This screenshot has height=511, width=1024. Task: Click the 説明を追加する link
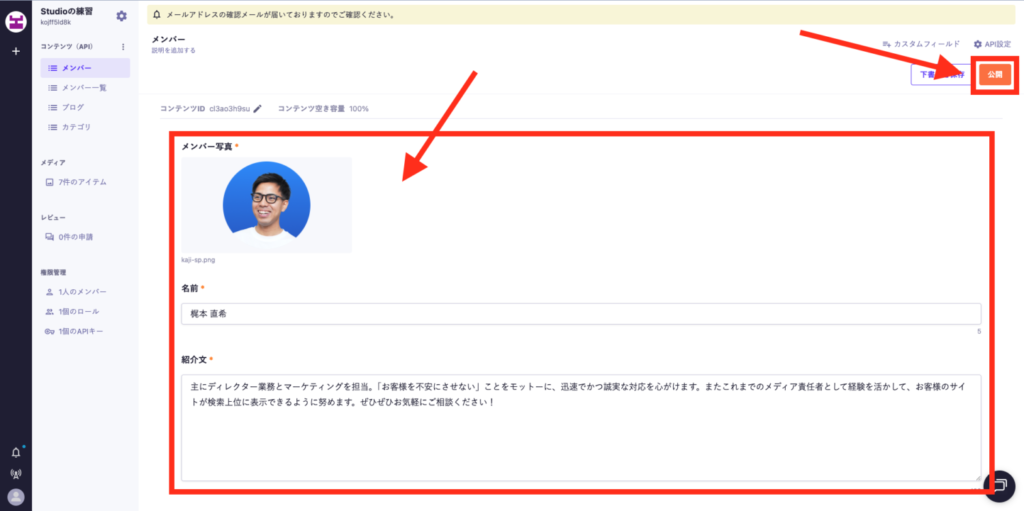click(174, 50)
